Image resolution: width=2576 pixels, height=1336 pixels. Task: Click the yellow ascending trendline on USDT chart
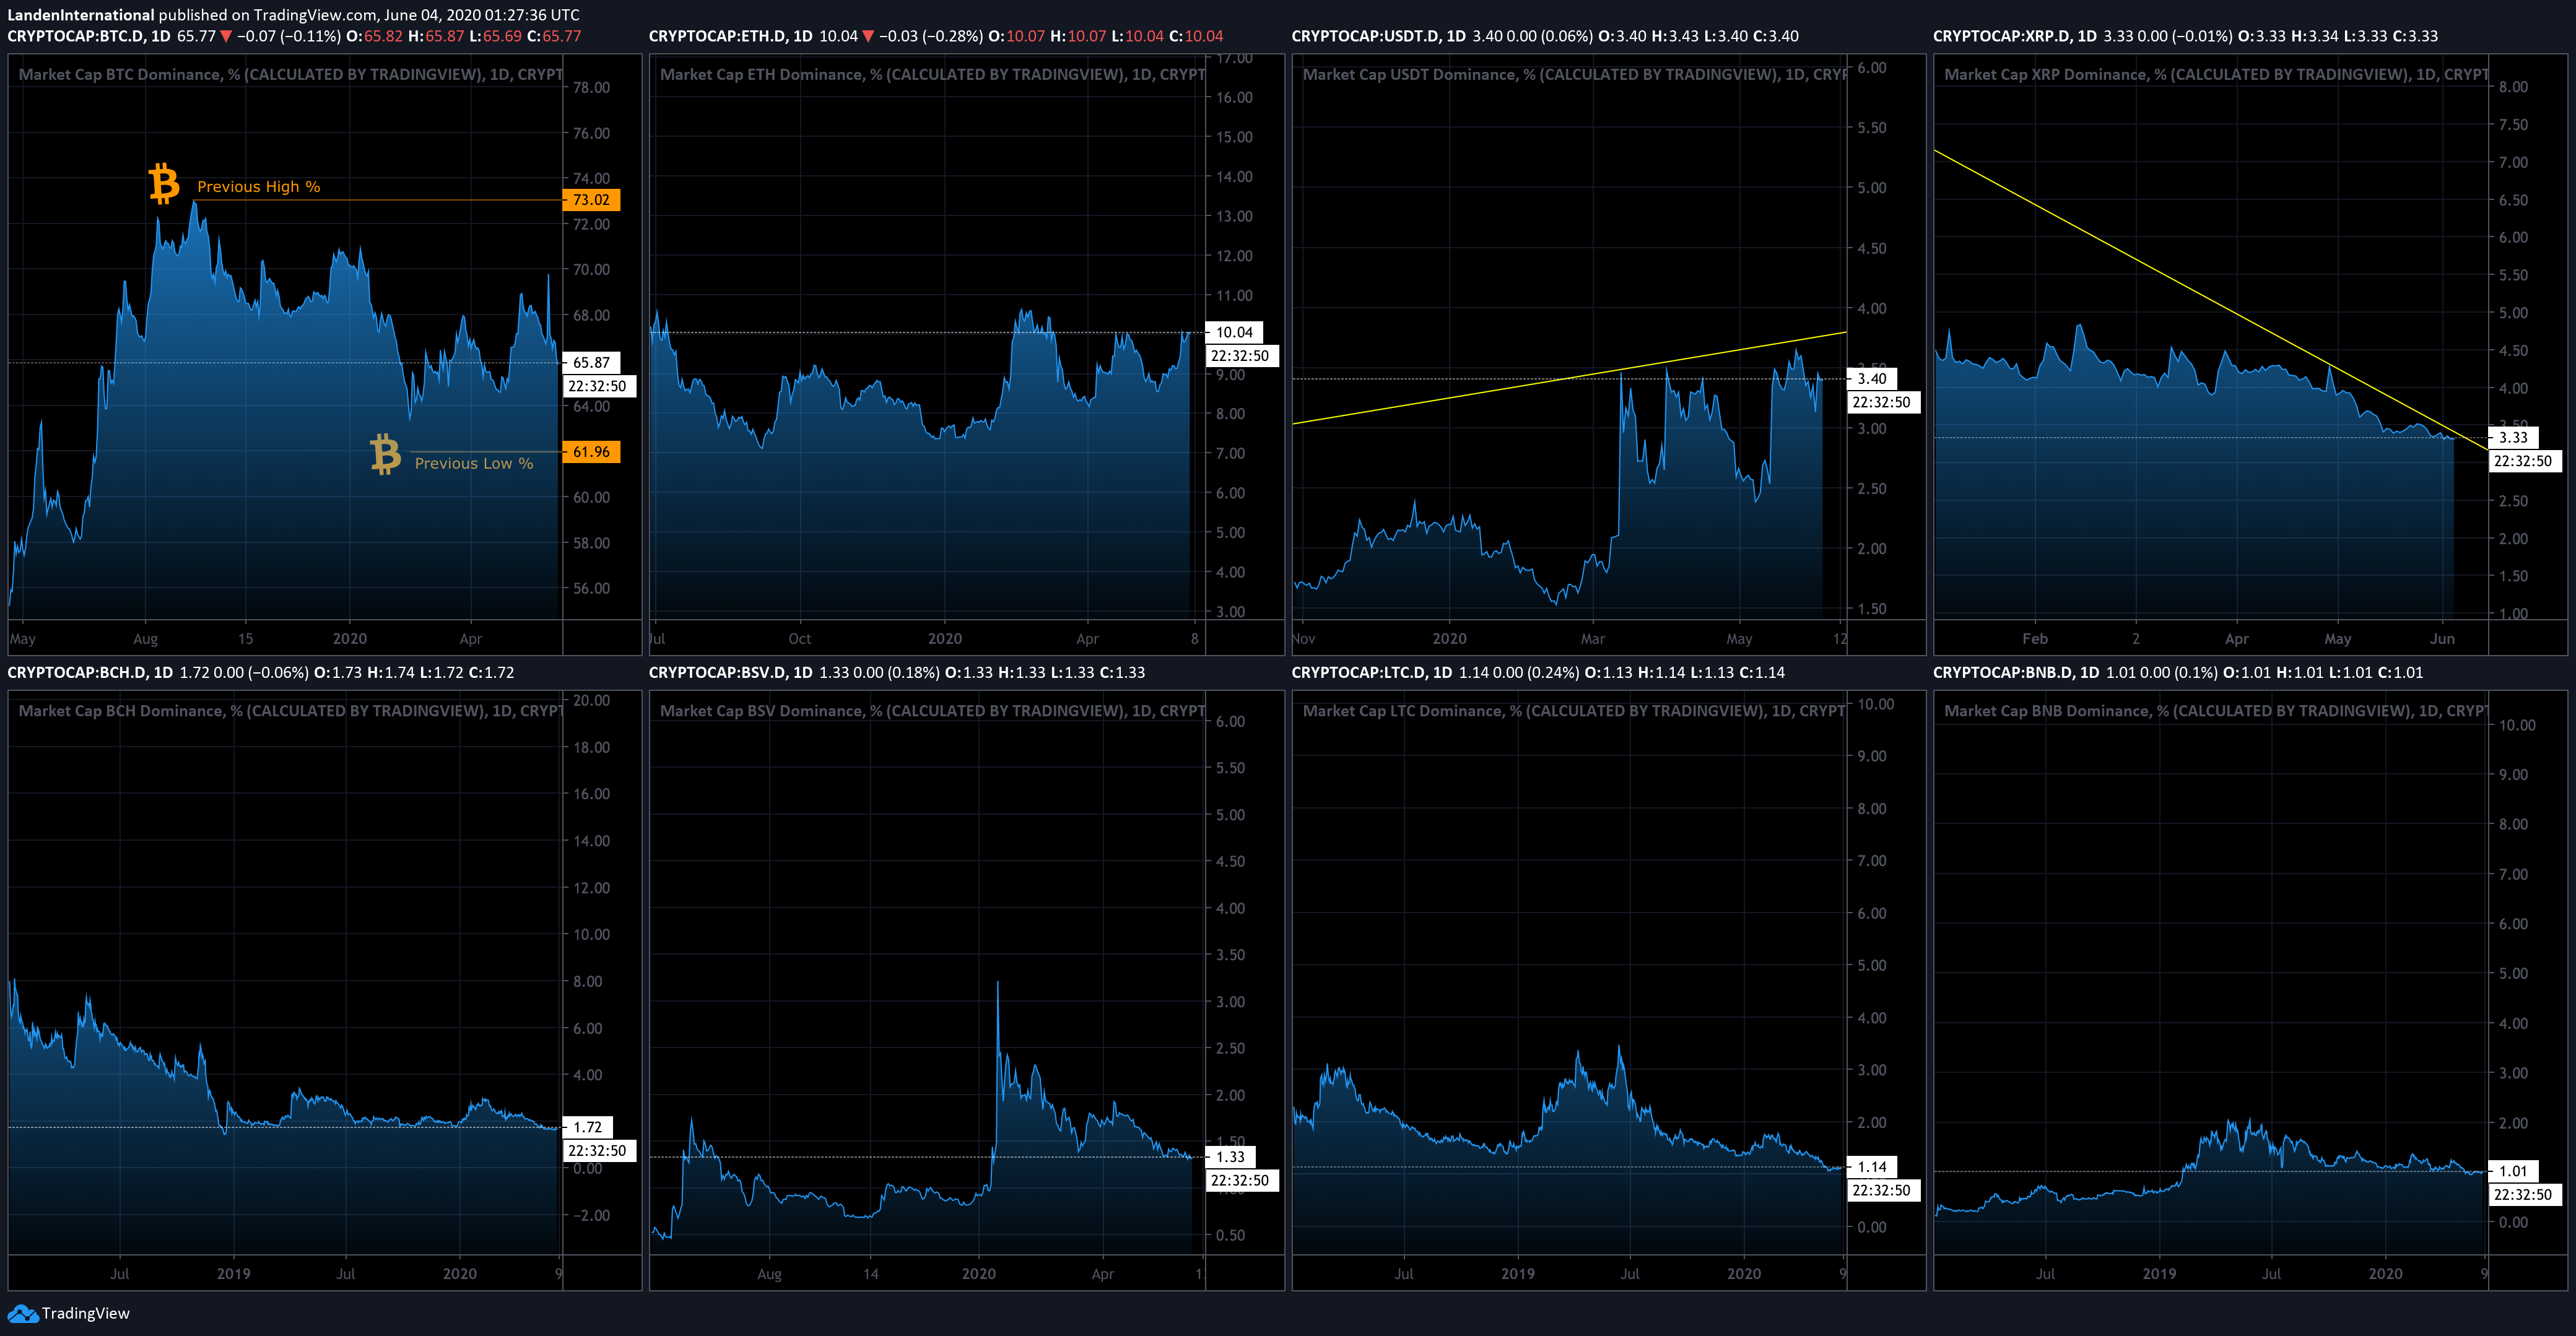(1570, 378)
